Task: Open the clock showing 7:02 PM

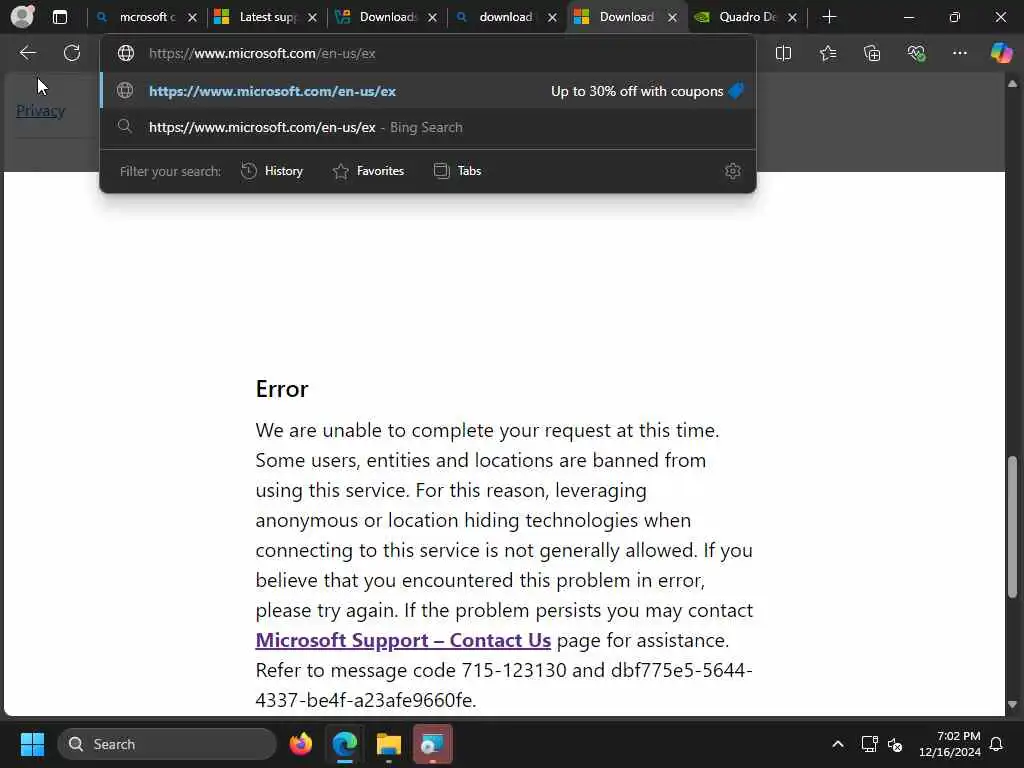Action: coord(950,744)
